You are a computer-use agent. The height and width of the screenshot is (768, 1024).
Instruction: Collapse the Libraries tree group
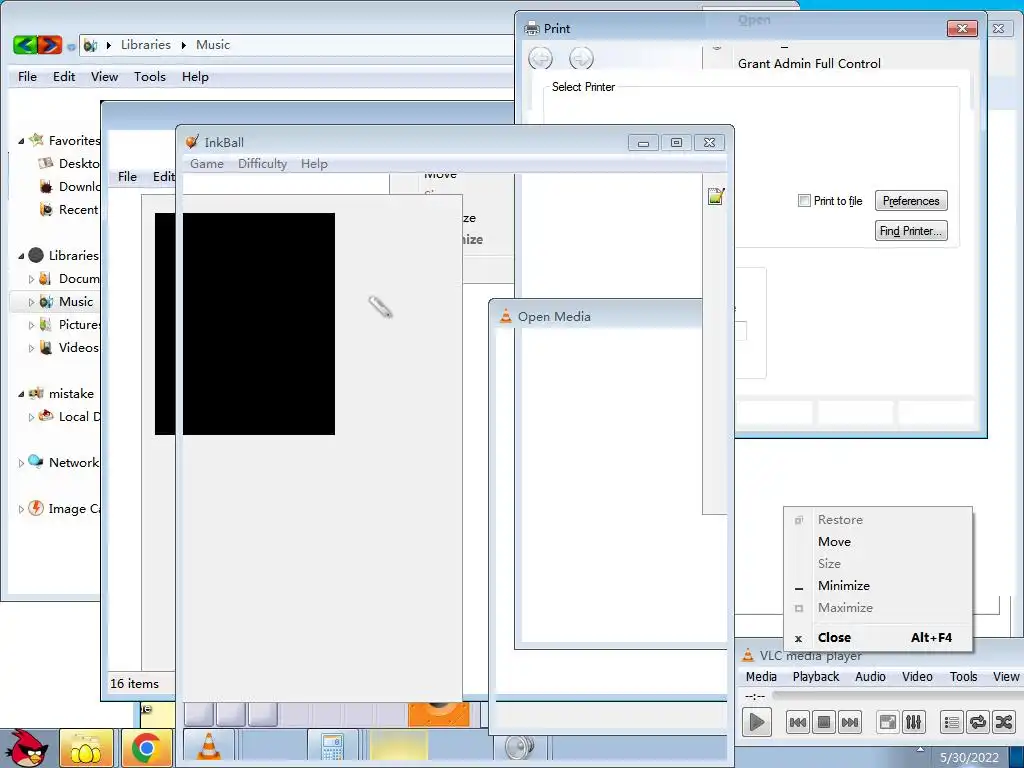point(21,255)
